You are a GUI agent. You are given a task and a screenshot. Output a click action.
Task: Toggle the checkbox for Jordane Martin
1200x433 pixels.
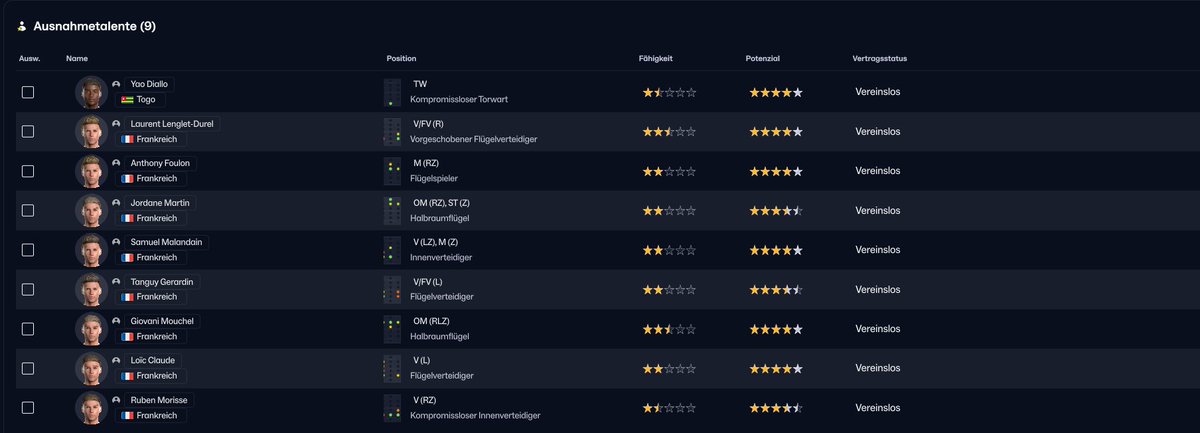point(28,210)
